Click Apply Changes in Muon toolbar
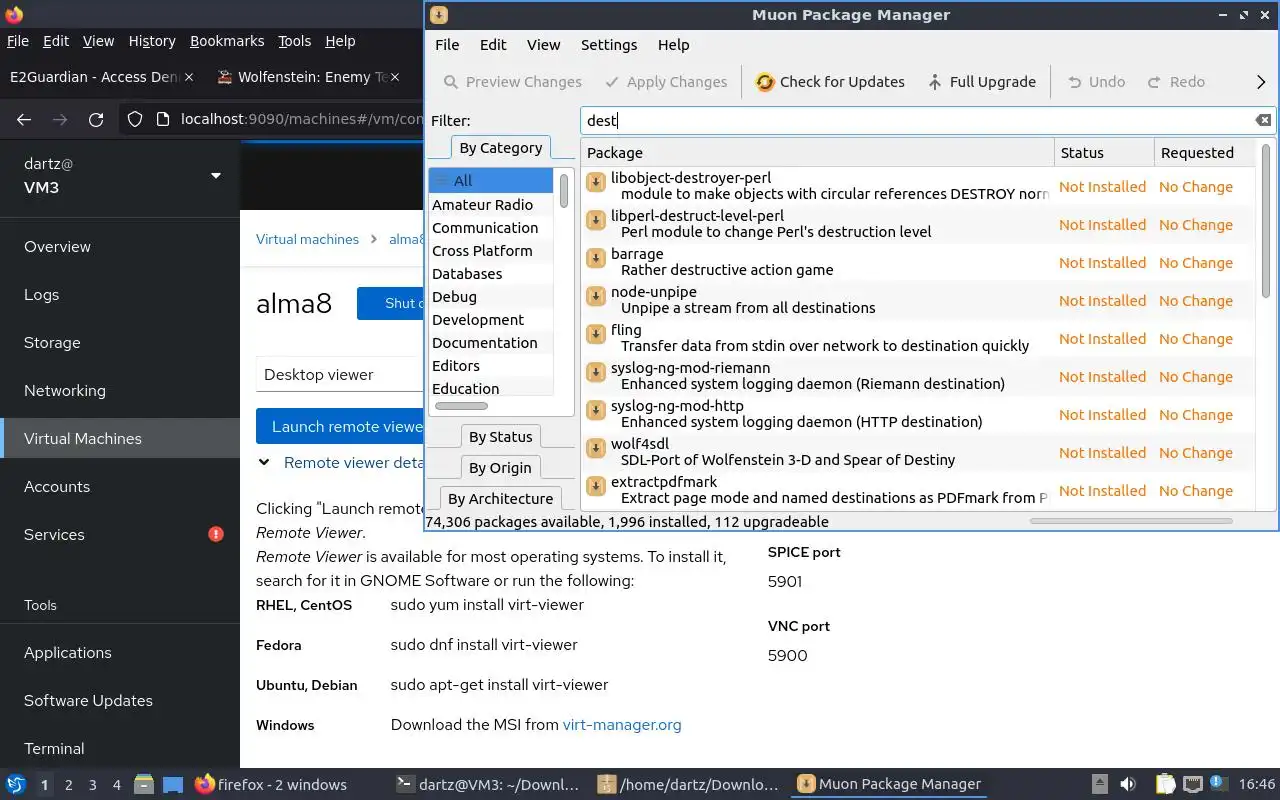 pos(666,82)
